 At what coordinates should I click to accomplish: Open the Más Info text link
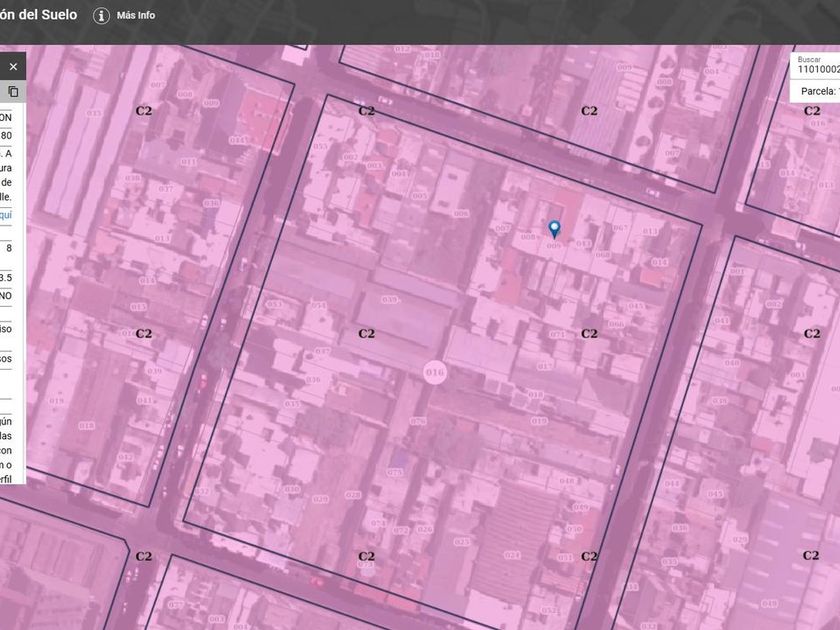coord(136,16)
